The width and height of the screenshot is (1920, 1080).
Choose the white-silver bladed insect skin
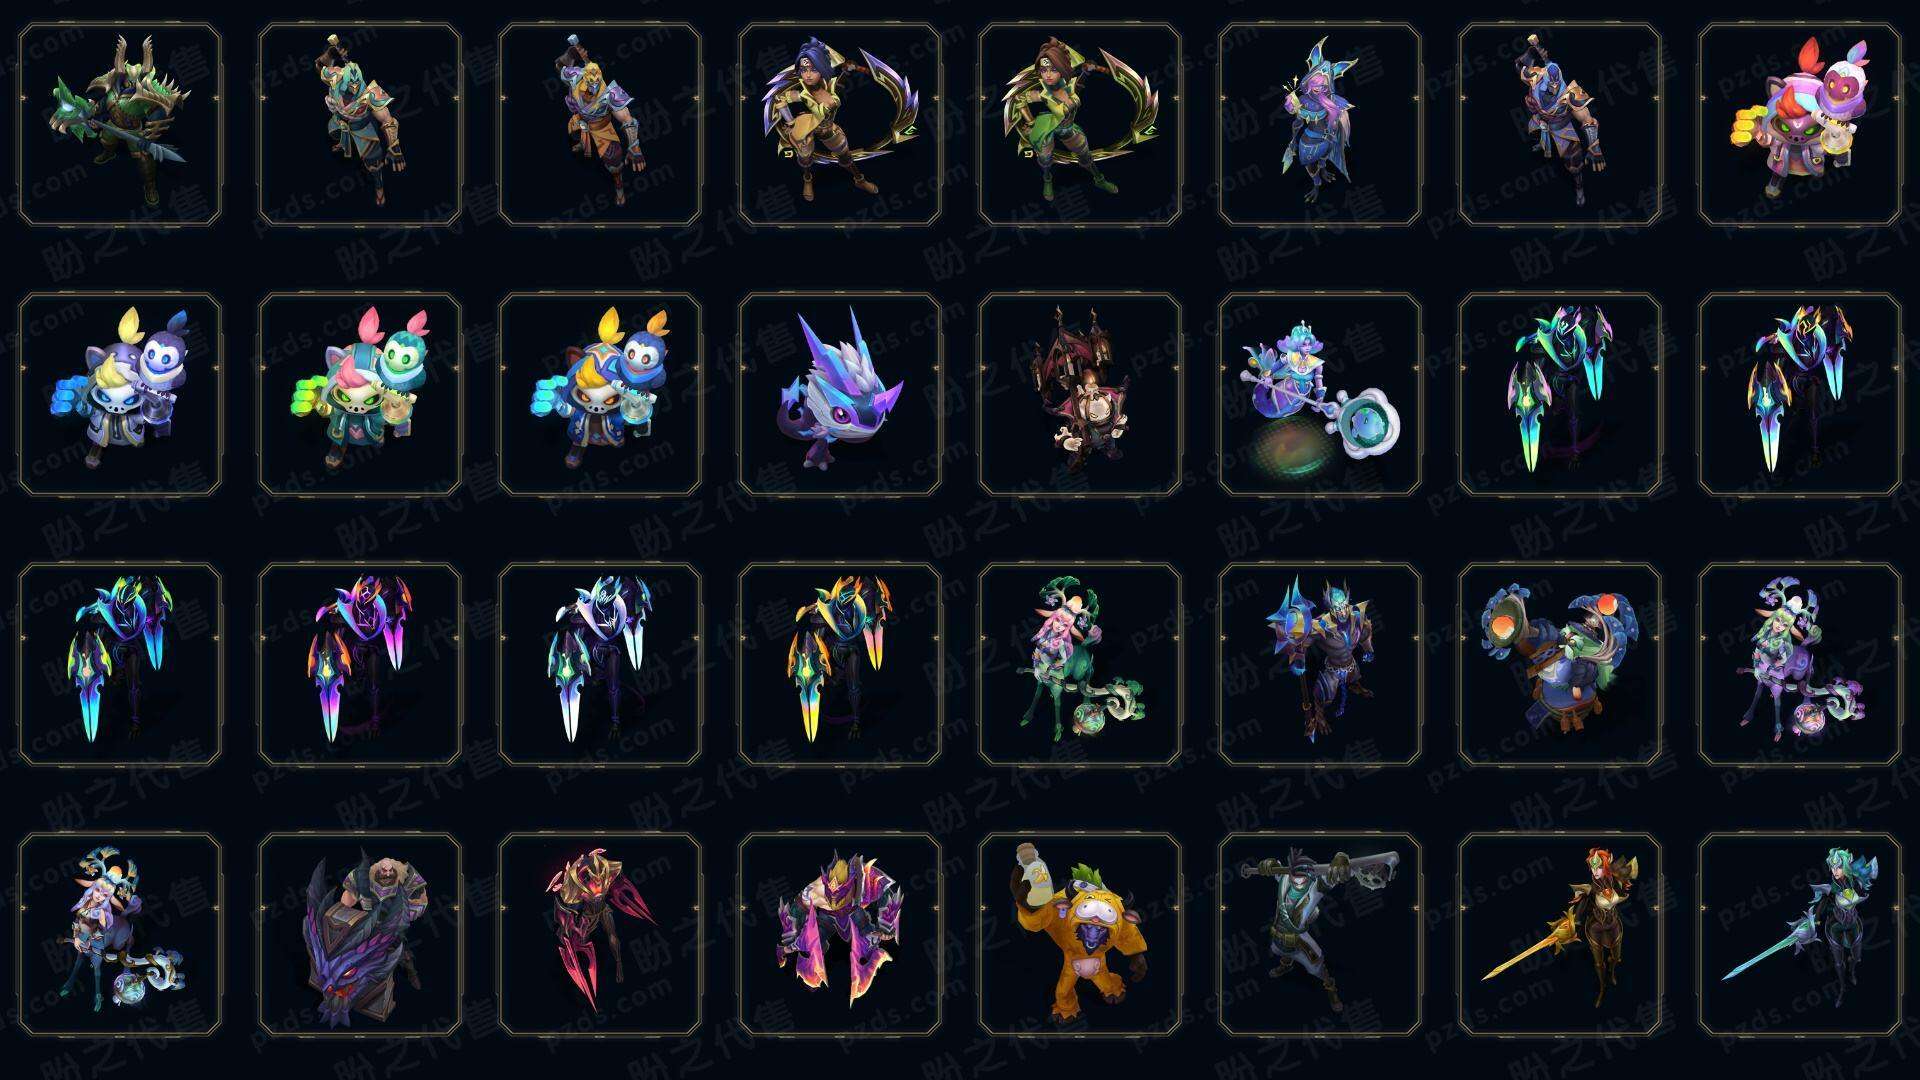tap(600, 664)
